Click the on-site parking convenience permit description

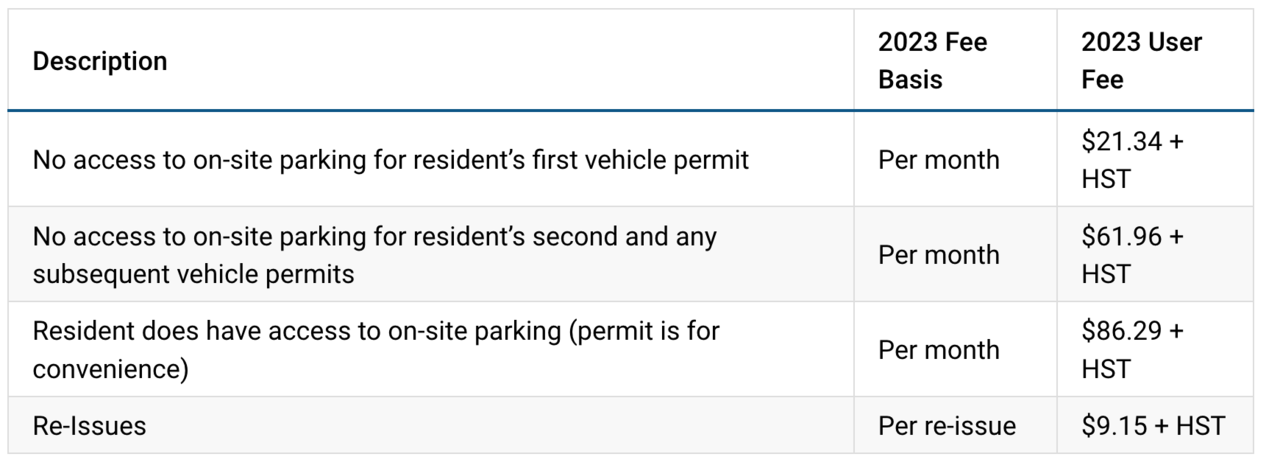point(376,350)
